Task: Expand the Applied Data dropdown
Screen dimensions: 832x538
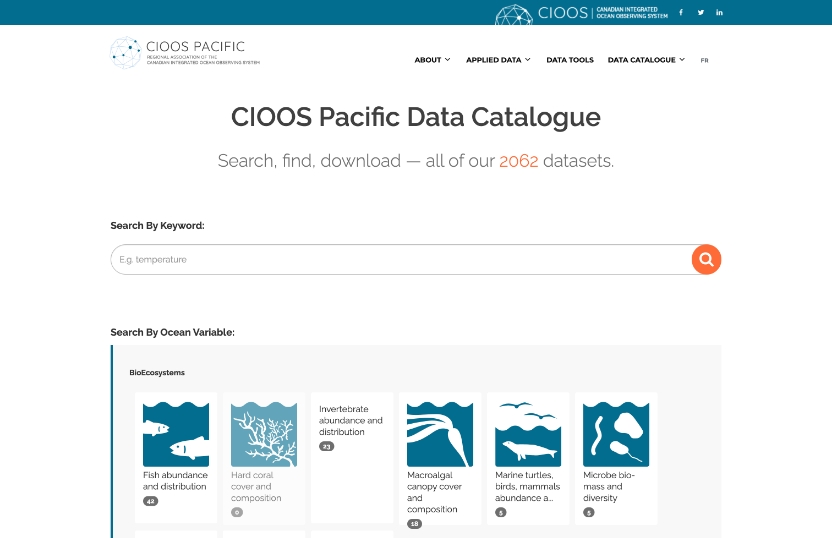Action: pos(498,60)
